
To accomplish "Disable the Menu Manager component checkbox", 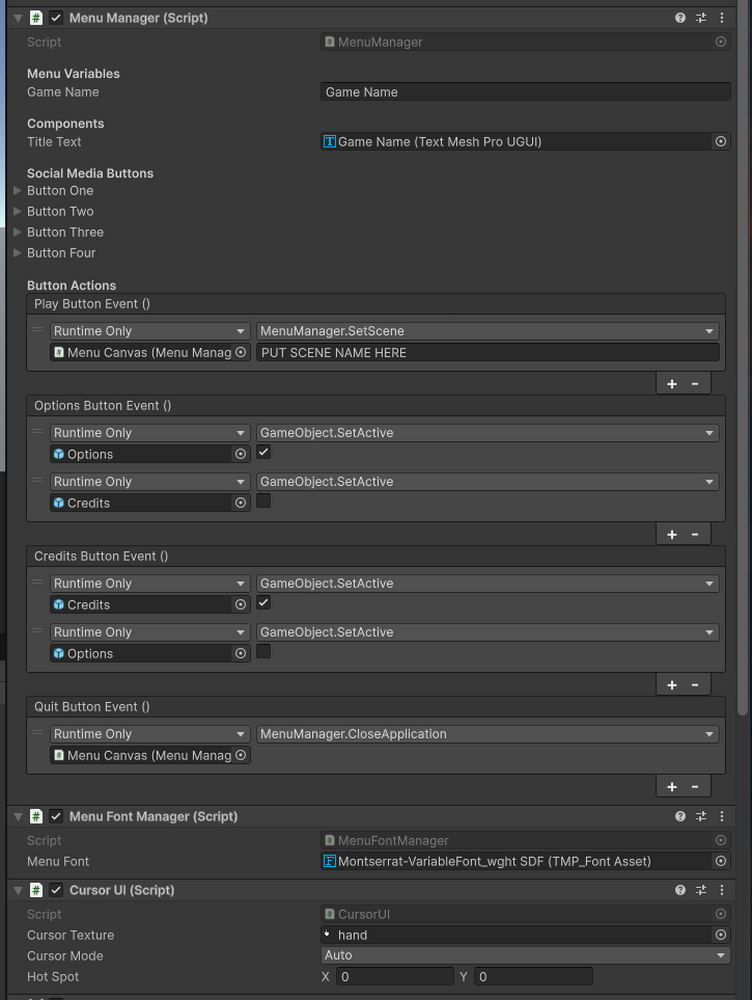I will click(55, 17).
